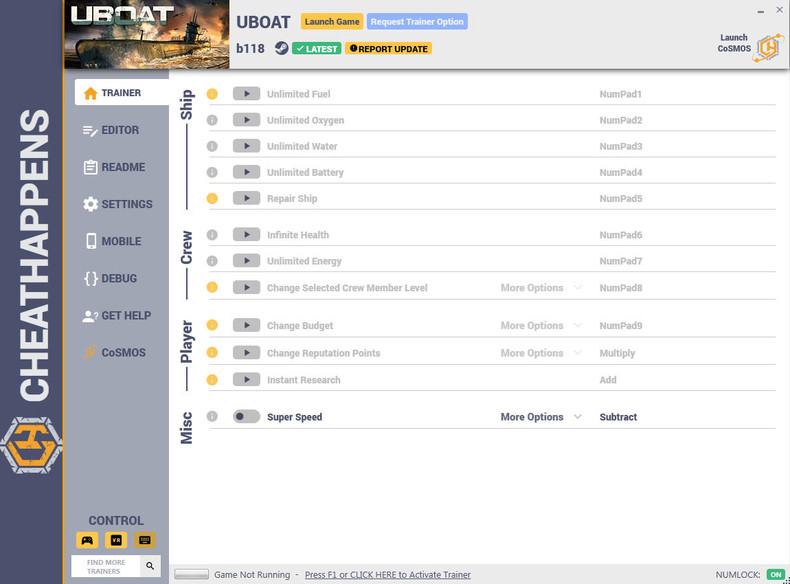Click the Add hotkey for Instant Research
The width and height of the screenshot is (790, 584).
608,380
